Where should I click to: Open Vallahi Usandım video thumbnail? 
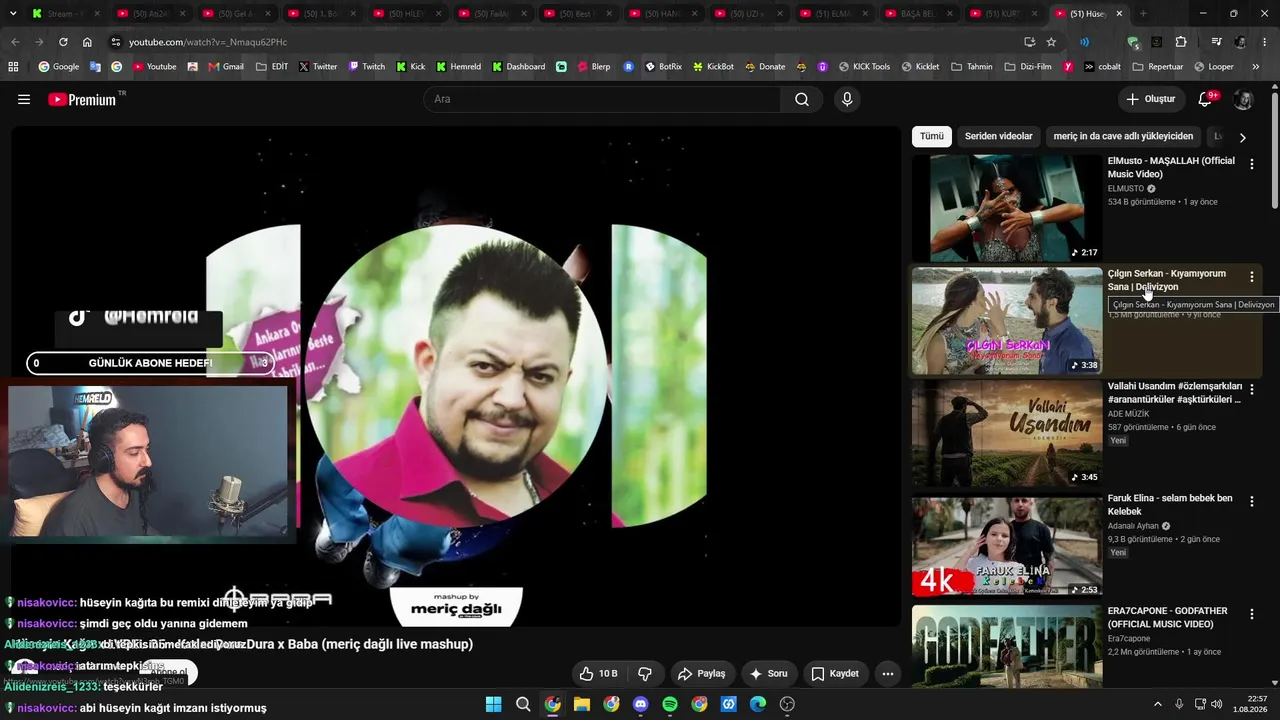coord(1007,433)
